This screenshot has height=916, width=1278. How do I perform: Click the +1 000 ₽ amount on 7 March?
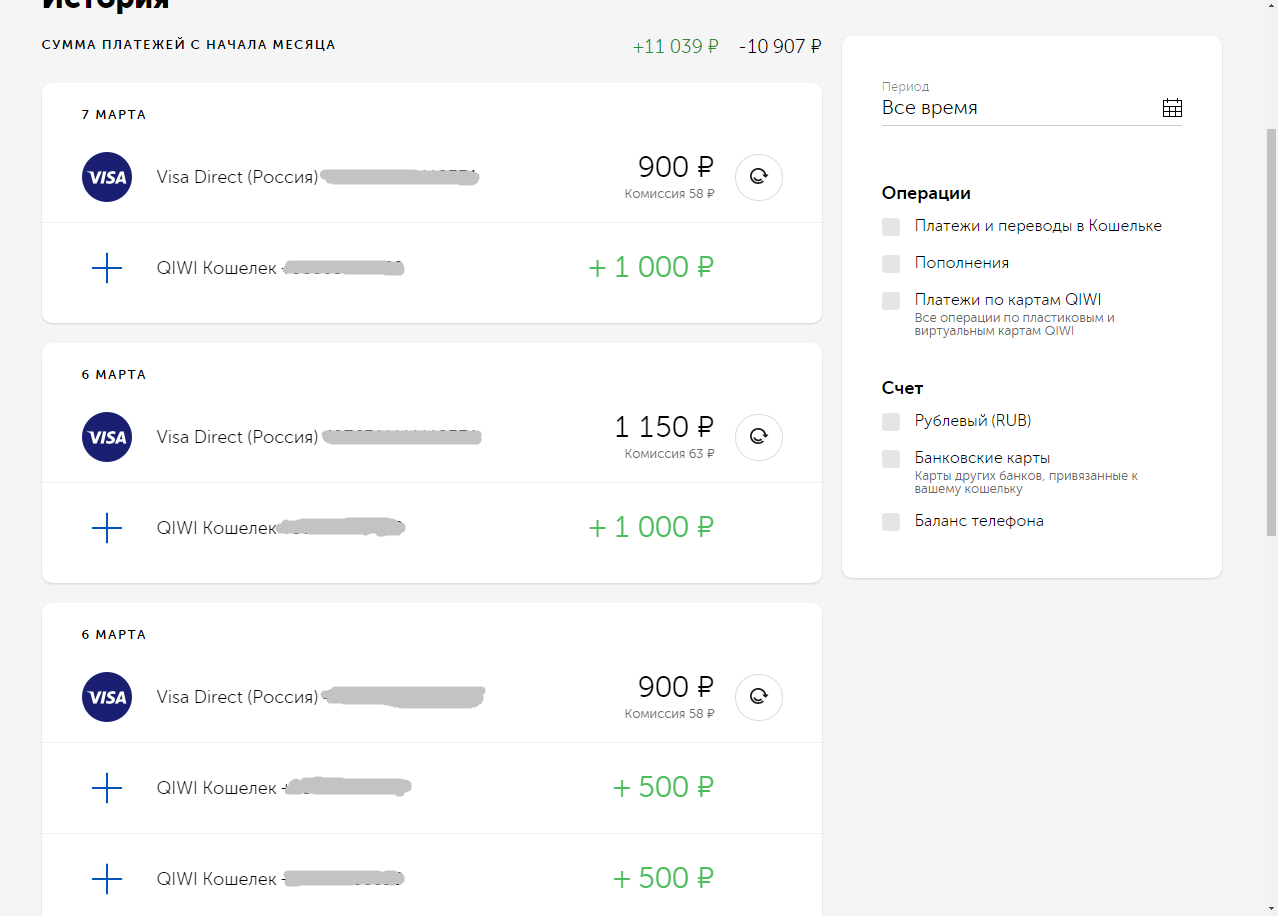coord(651,267)
